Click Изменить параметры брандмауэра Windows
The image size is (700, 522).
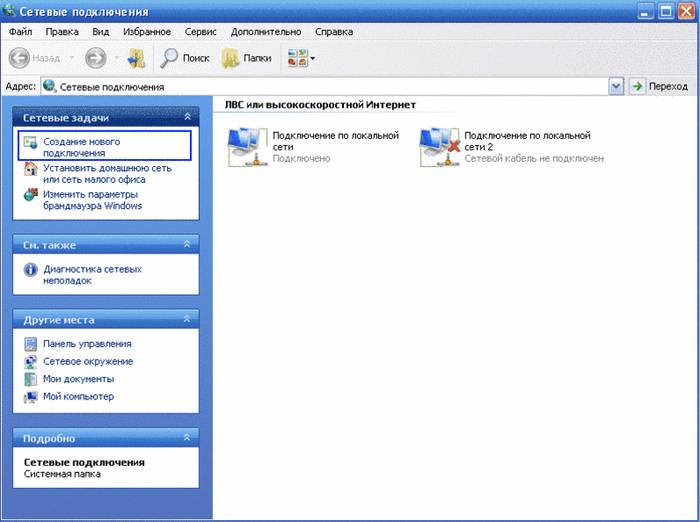91,199
